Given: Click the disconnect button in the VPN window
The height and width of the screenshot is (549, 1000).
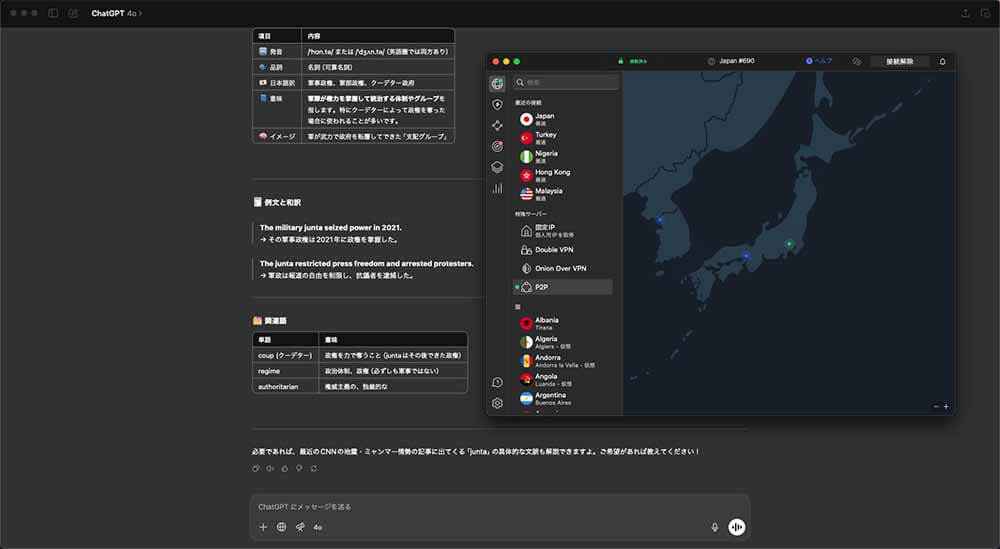Looking at the screenshot, I should (899, 61).
